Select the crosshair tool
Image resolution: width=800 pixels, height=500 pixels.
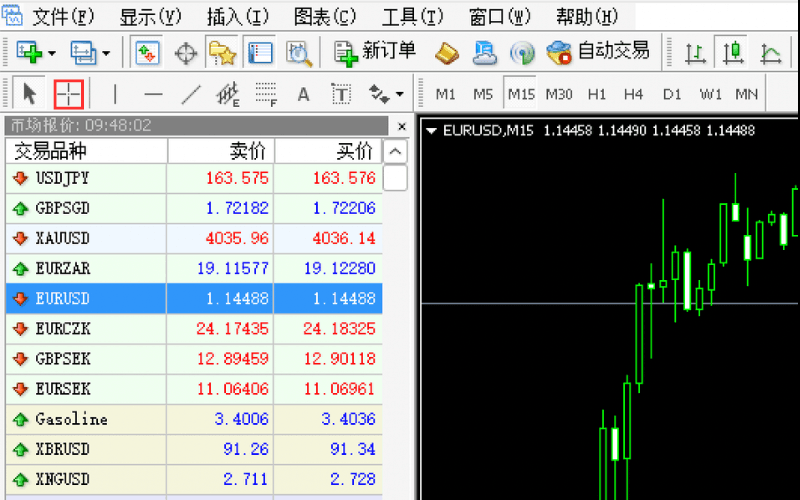(68, 94)
